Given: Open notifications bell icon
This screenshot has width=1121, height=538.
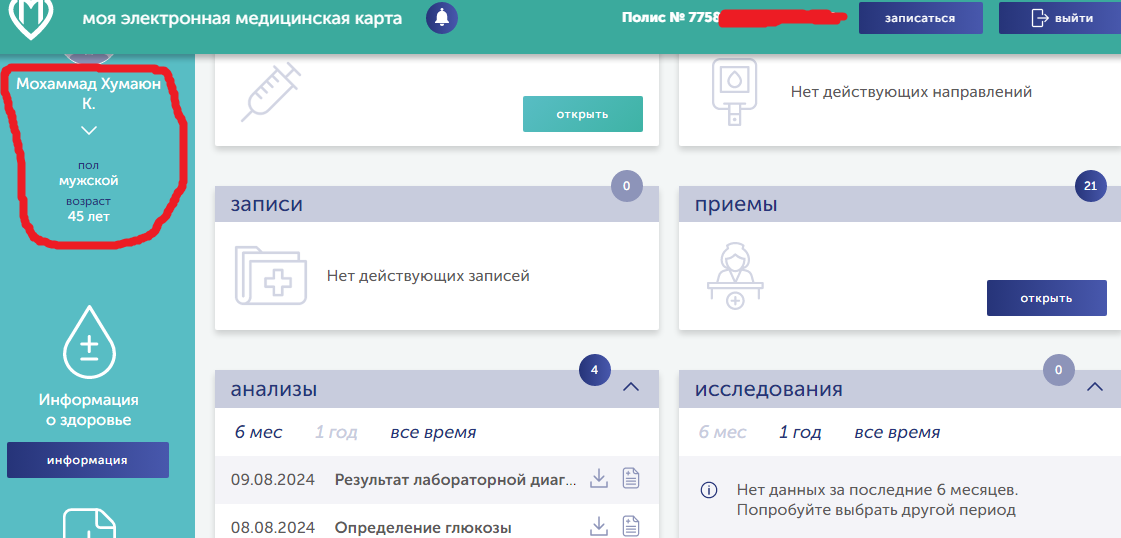Looking at the screenshot, I should pyautogui.click(x=442, y=18).
